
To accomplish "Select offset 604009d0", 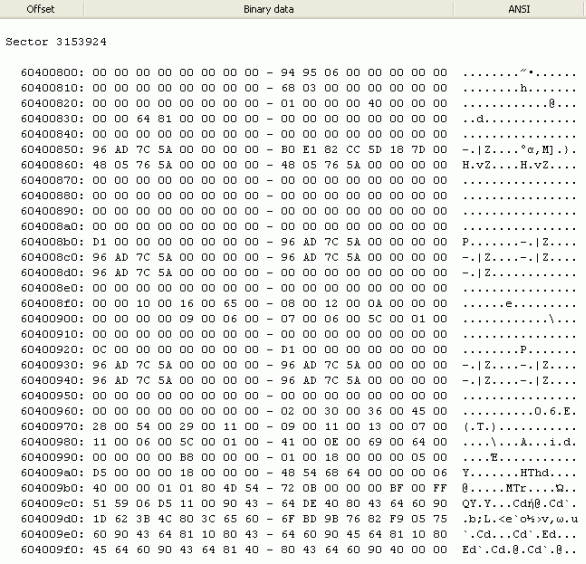I will coord(52,519).
